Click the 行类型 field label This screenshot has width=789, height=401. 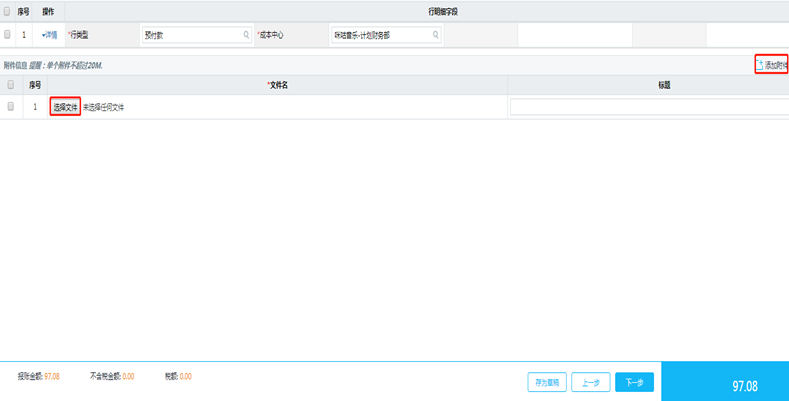77,35
